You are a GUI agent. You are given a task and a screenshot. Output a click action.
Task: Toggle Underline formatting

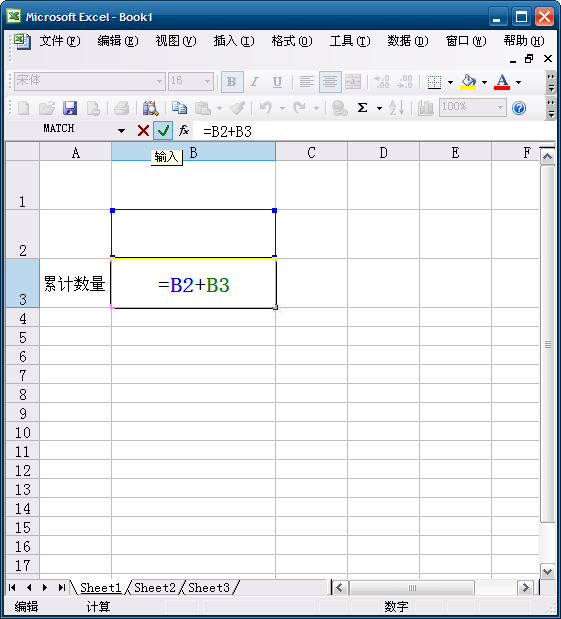[x=277, y=82]
